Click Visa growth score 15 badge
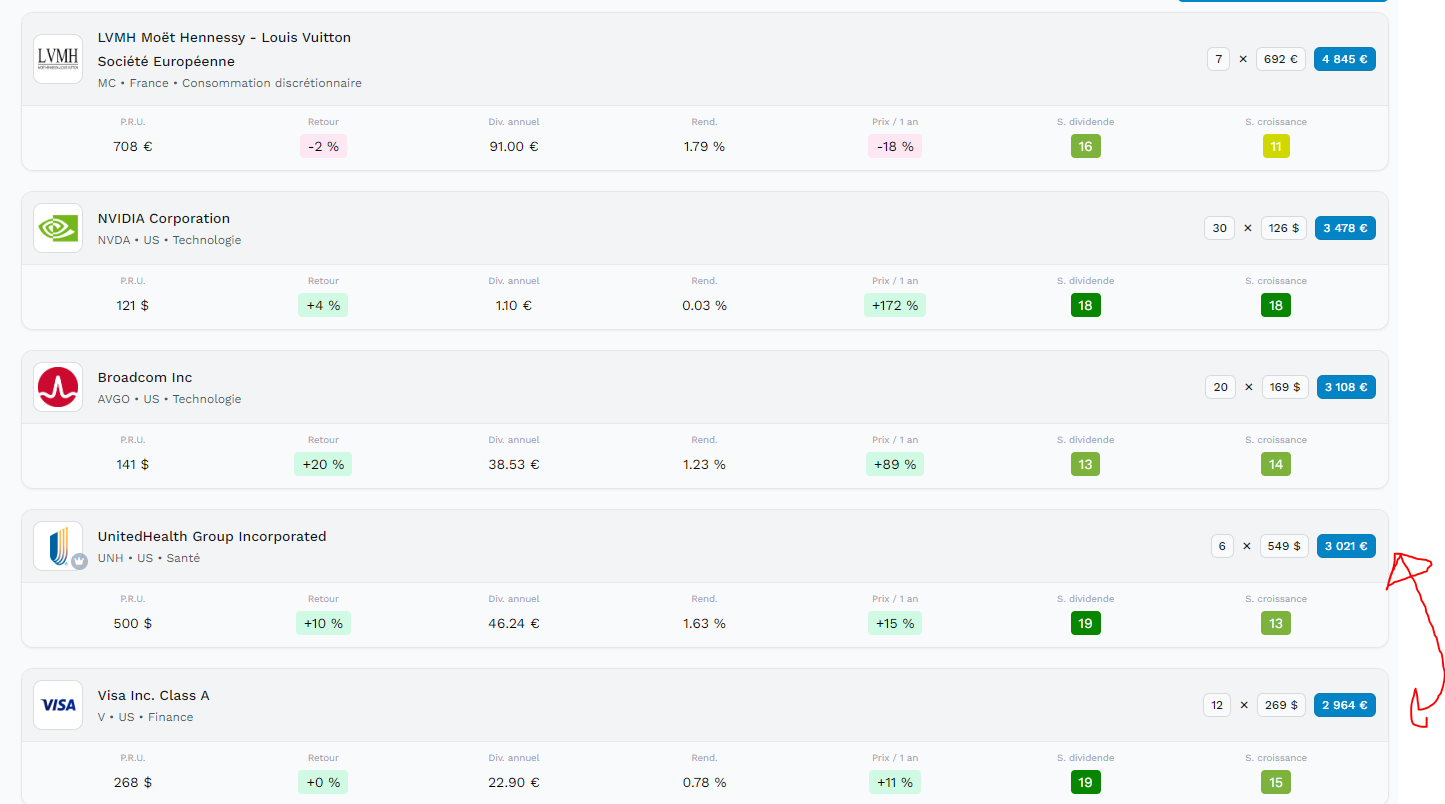Viewport: 1445px width, 804px height. click(1275, 782)
